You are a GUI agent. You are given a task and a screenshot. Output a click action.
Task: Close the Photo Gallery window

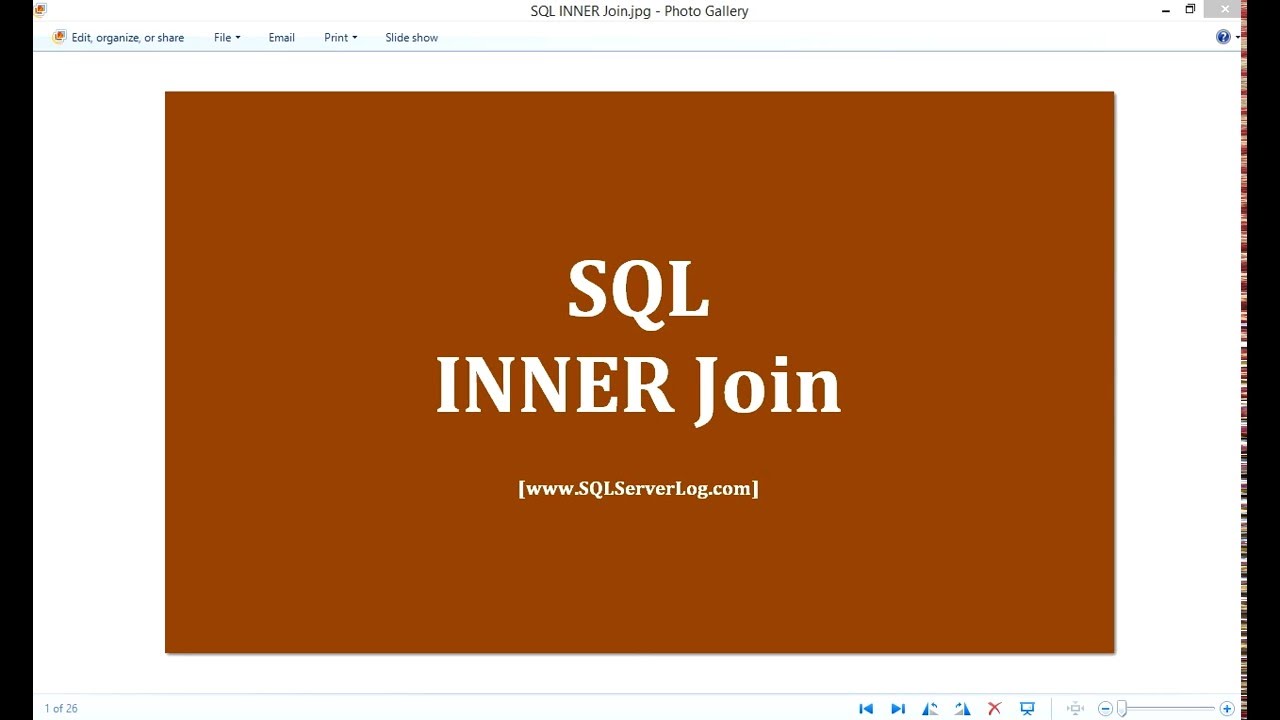click(x=1225, y=10)
